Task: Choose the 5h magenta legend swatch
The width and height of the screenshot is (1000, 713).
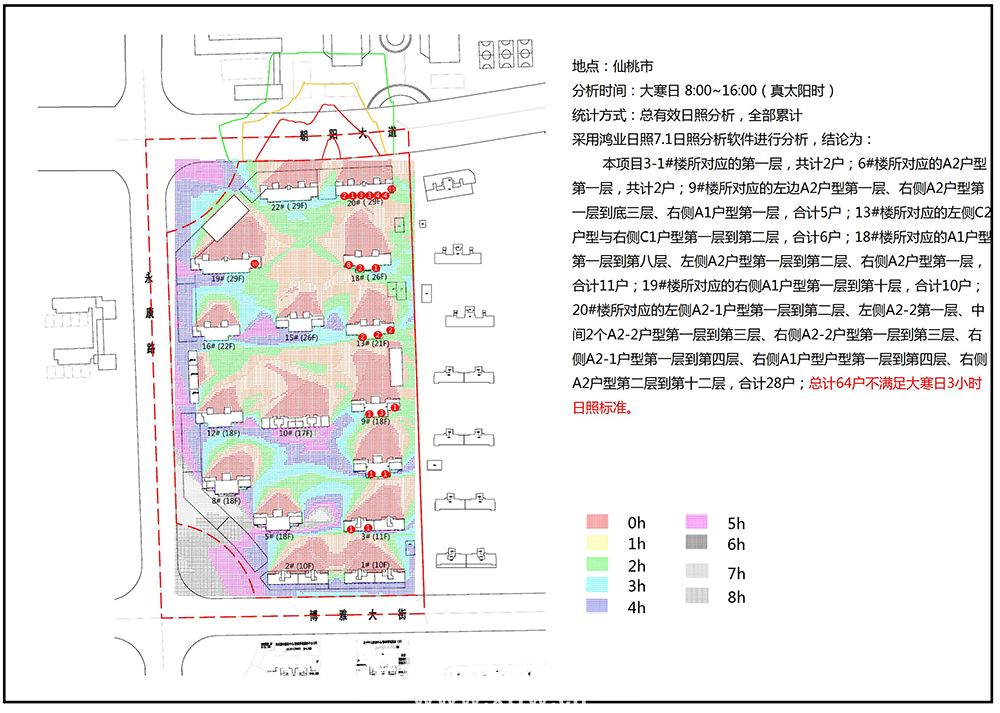Action: (696, 522)
